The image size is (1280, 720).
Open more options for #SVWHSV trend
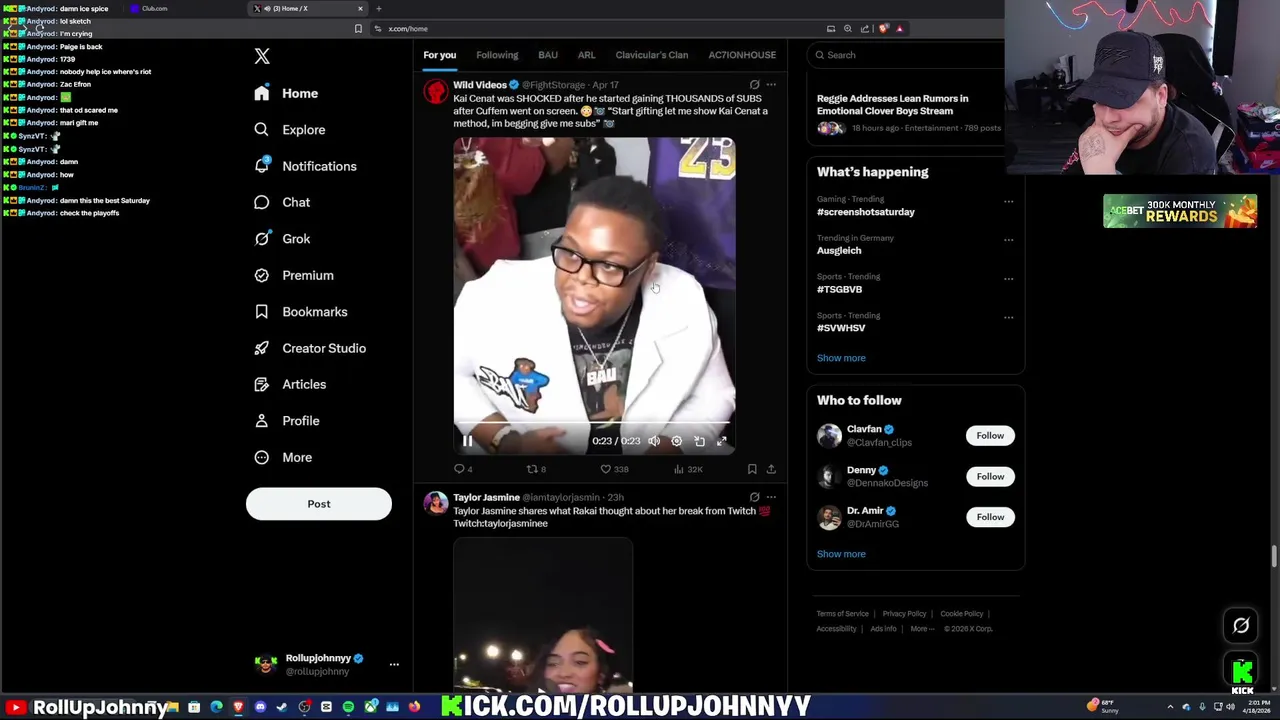pyautogui.click(x=1008, y=318)
